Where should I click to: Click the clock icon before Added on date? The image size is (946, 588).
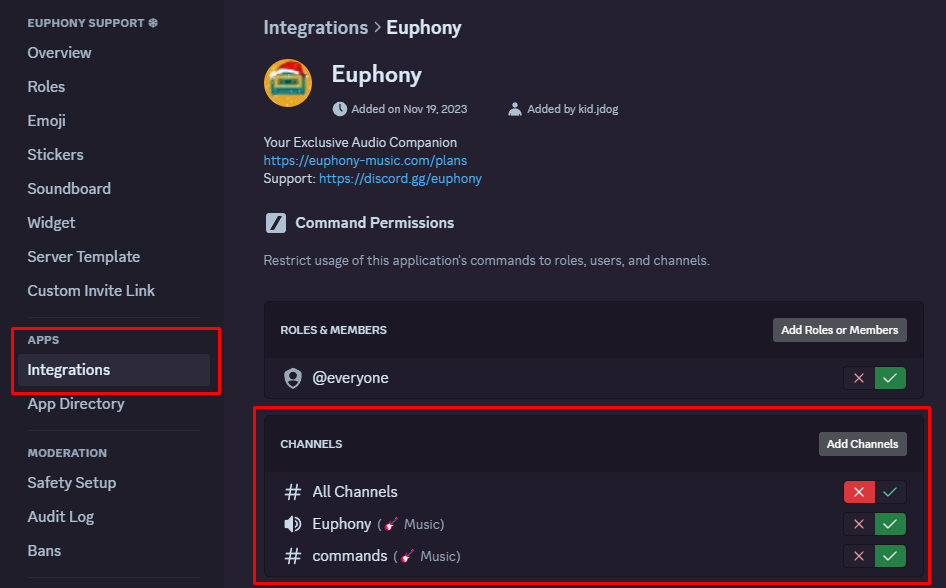coord(338,108)
